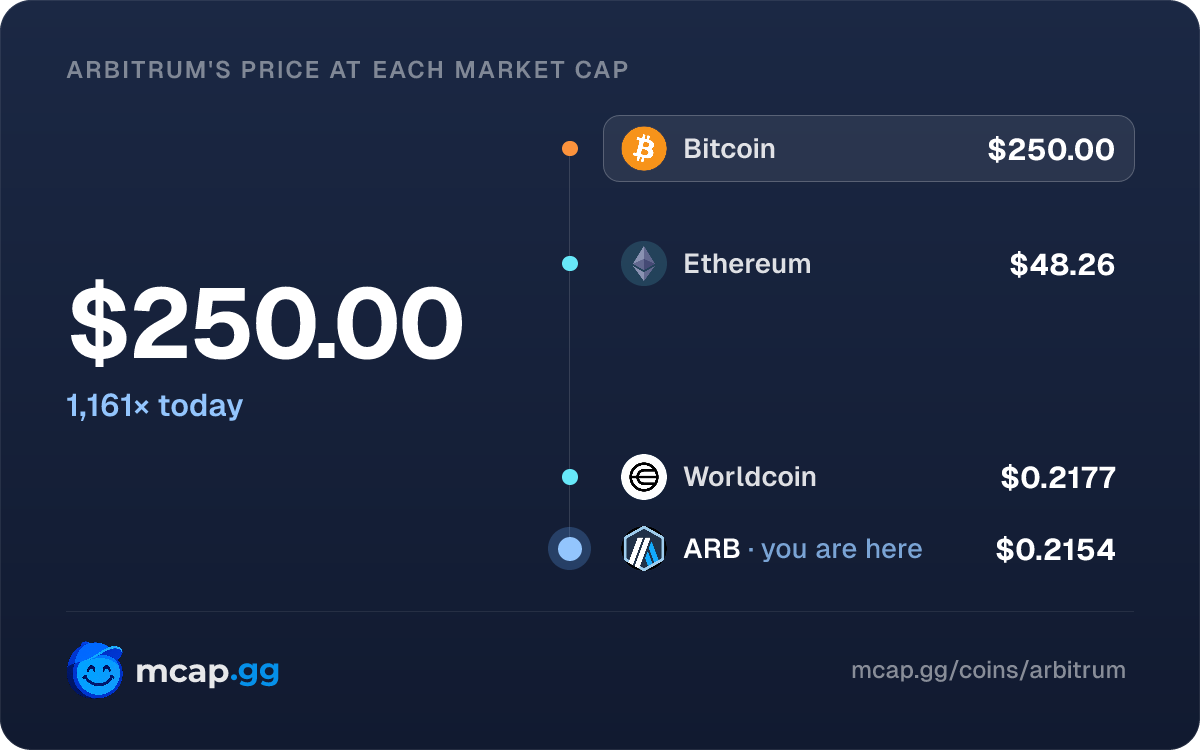Click the Ethereum diamond icon
The width and height of the screenshot is (1200, 750).
(644, 264)
